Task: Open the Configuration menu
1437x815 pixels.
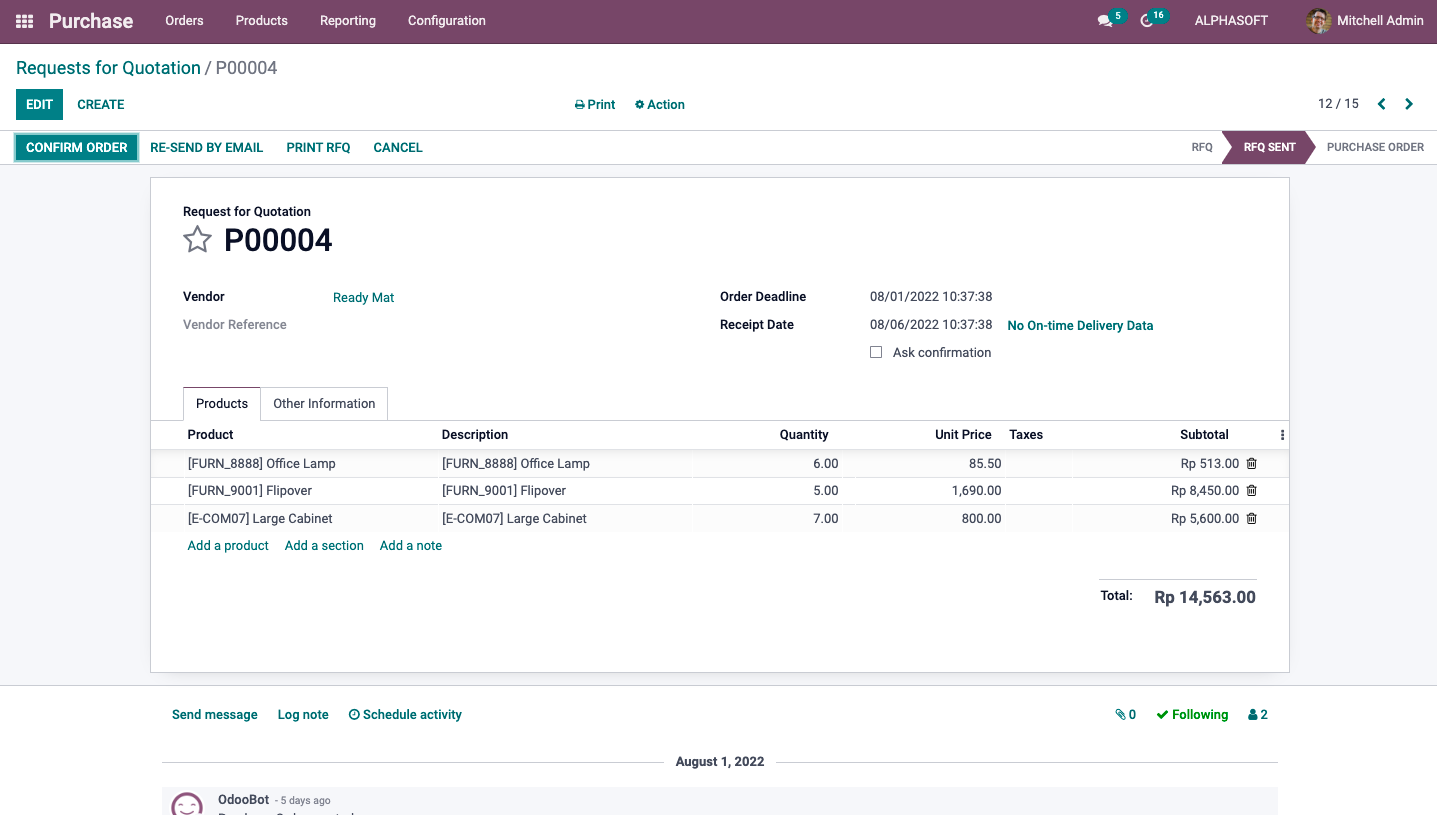Action: (447, 21)
